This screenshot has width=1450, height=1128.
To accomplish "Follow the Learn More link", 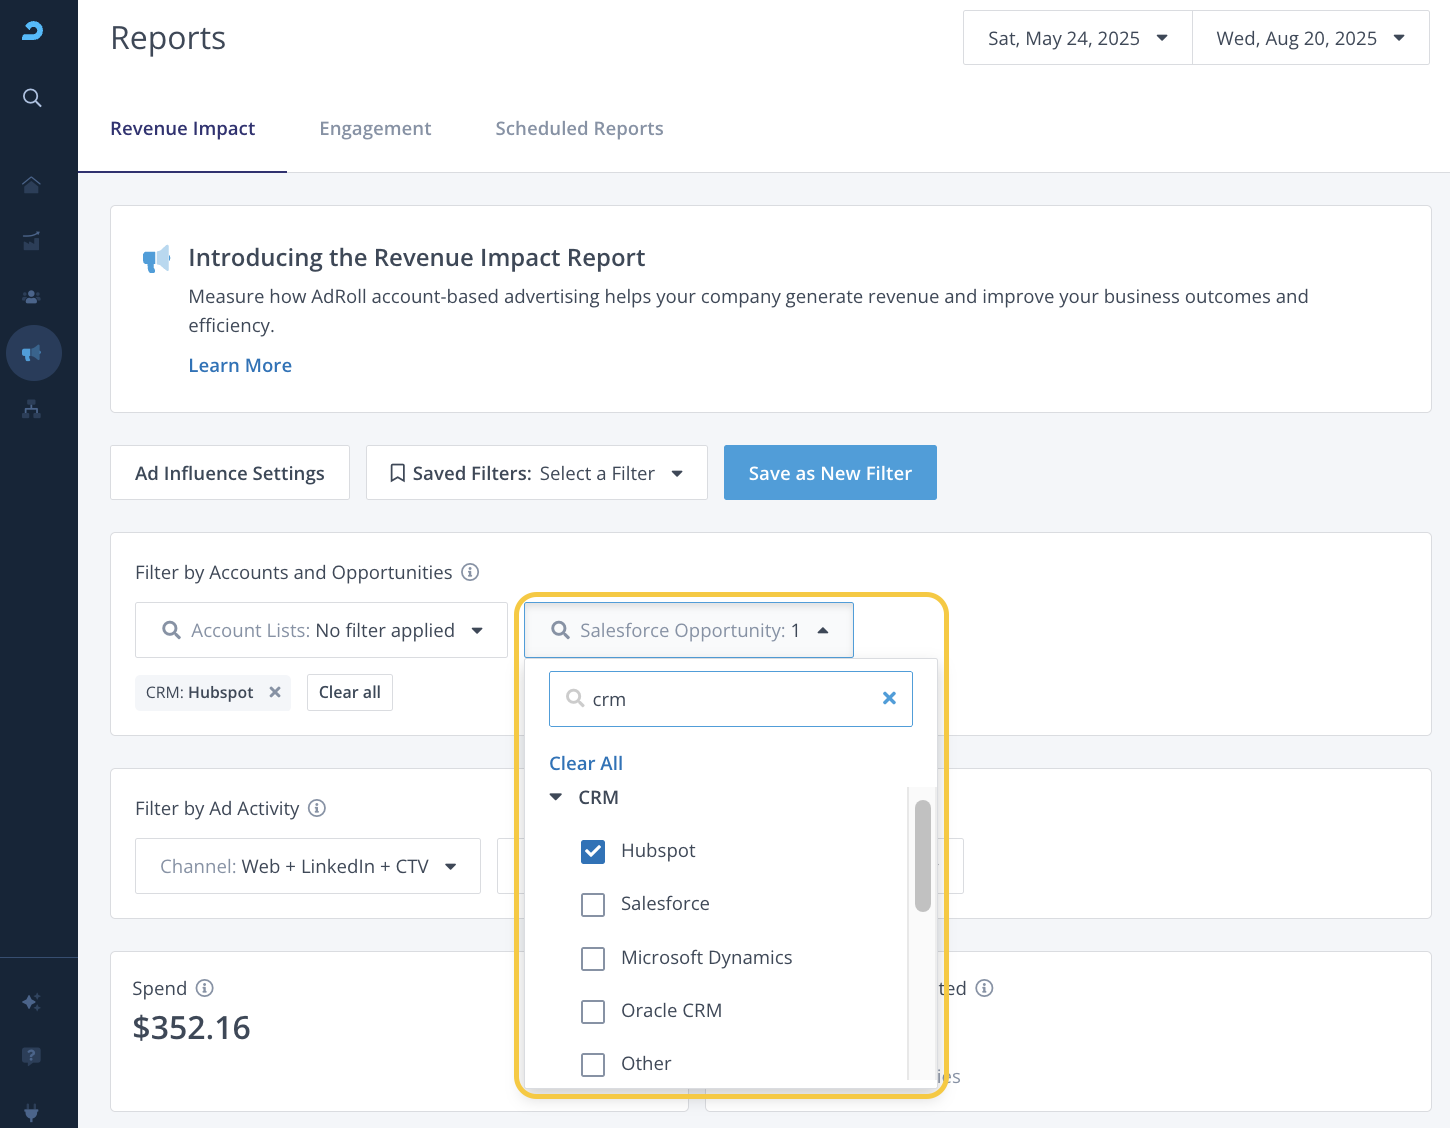I will (x=240, y=366).
